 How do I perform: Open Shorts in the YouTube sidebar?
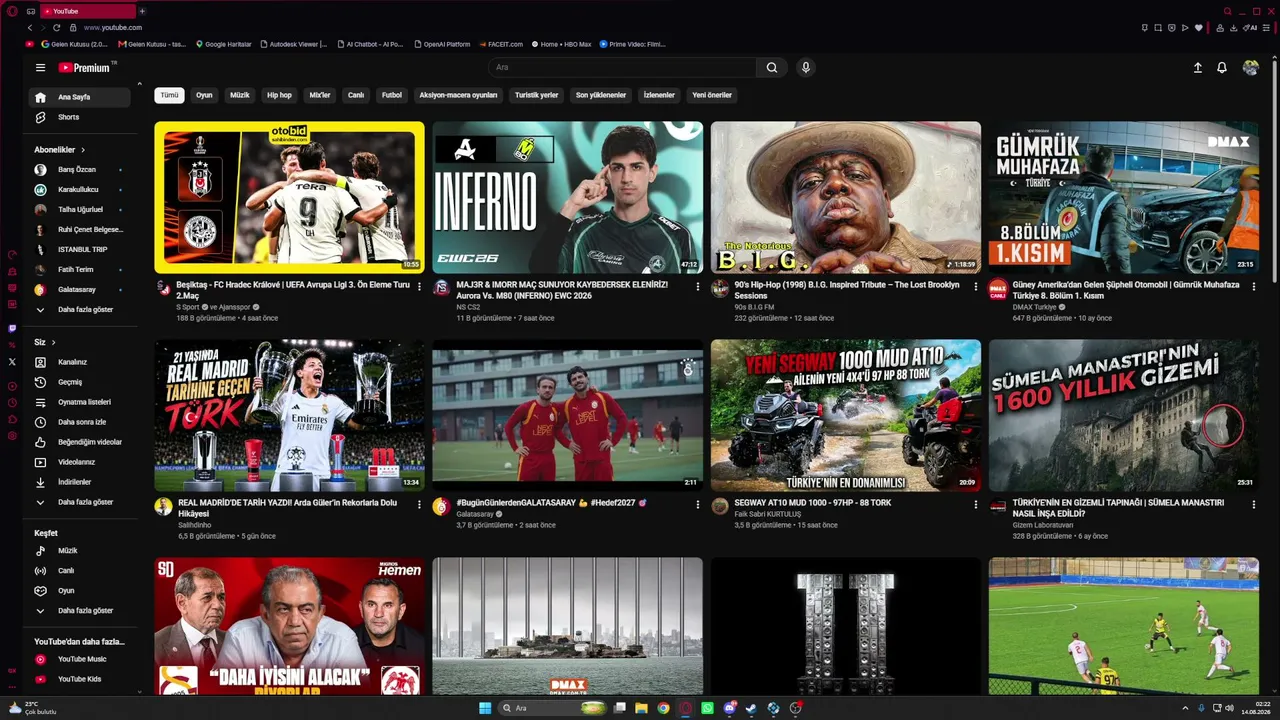[80, 117]
